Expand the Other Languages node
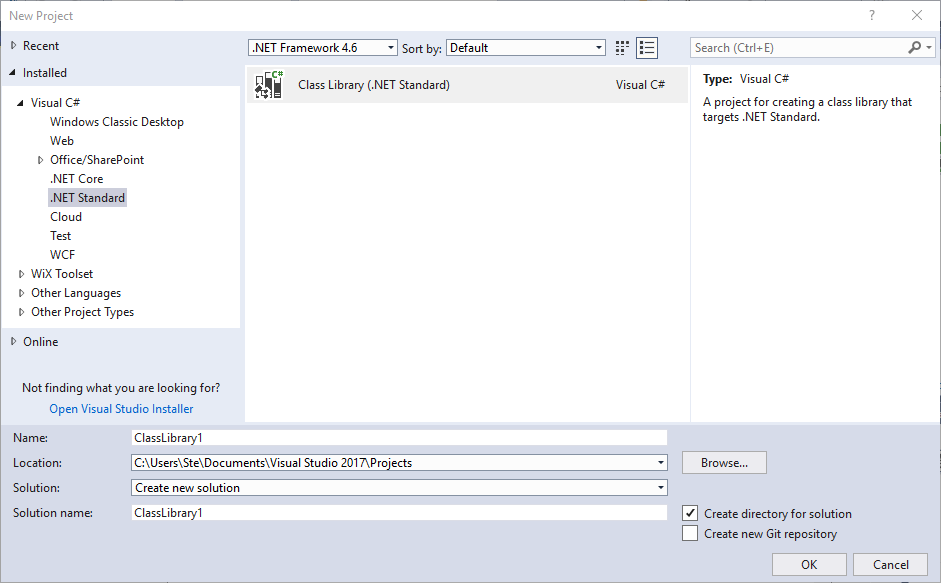 pyautogui.click(x=20, y=292)
